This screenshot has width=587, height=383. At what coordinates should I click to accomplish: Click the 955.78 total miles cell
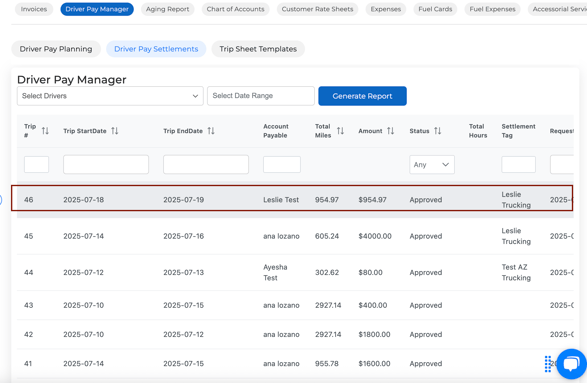327,364
